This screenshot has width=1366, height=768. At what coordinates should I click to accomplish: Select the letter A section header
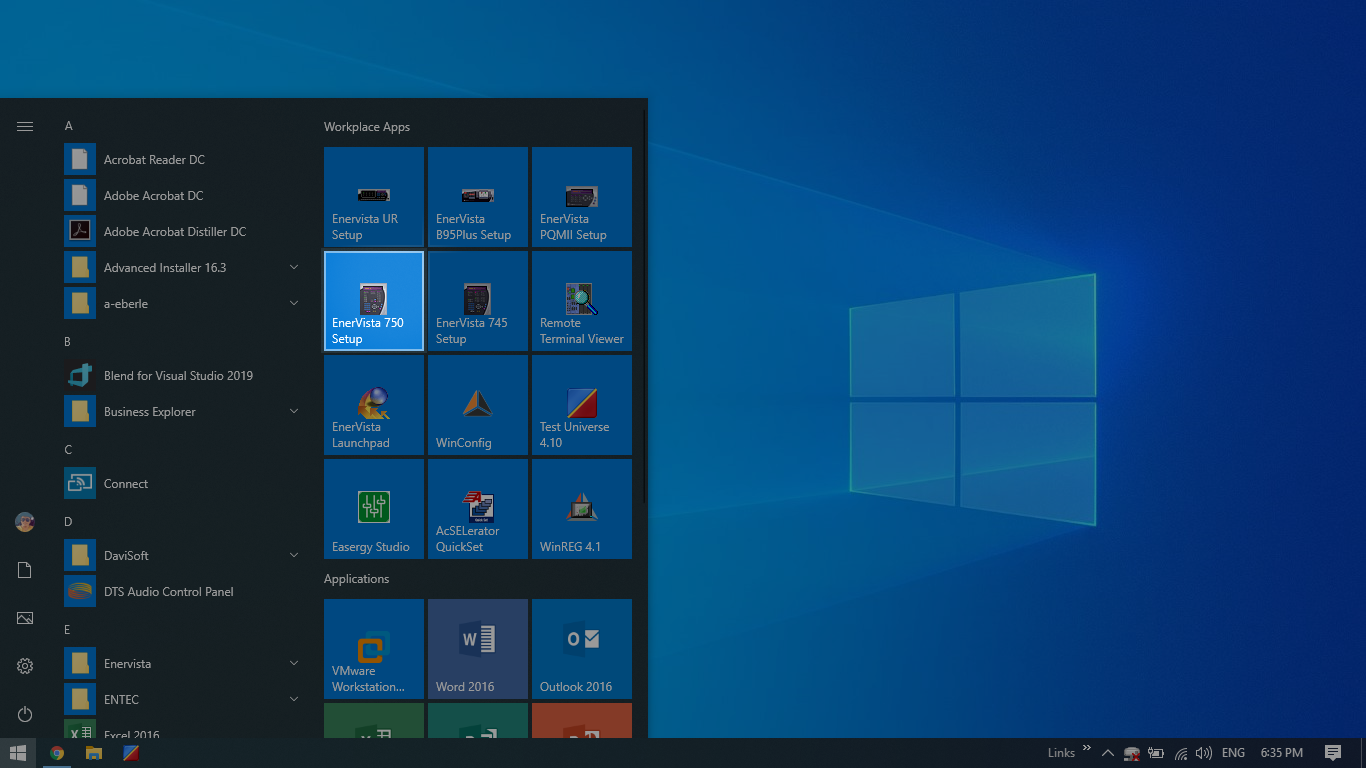point(68,125)
